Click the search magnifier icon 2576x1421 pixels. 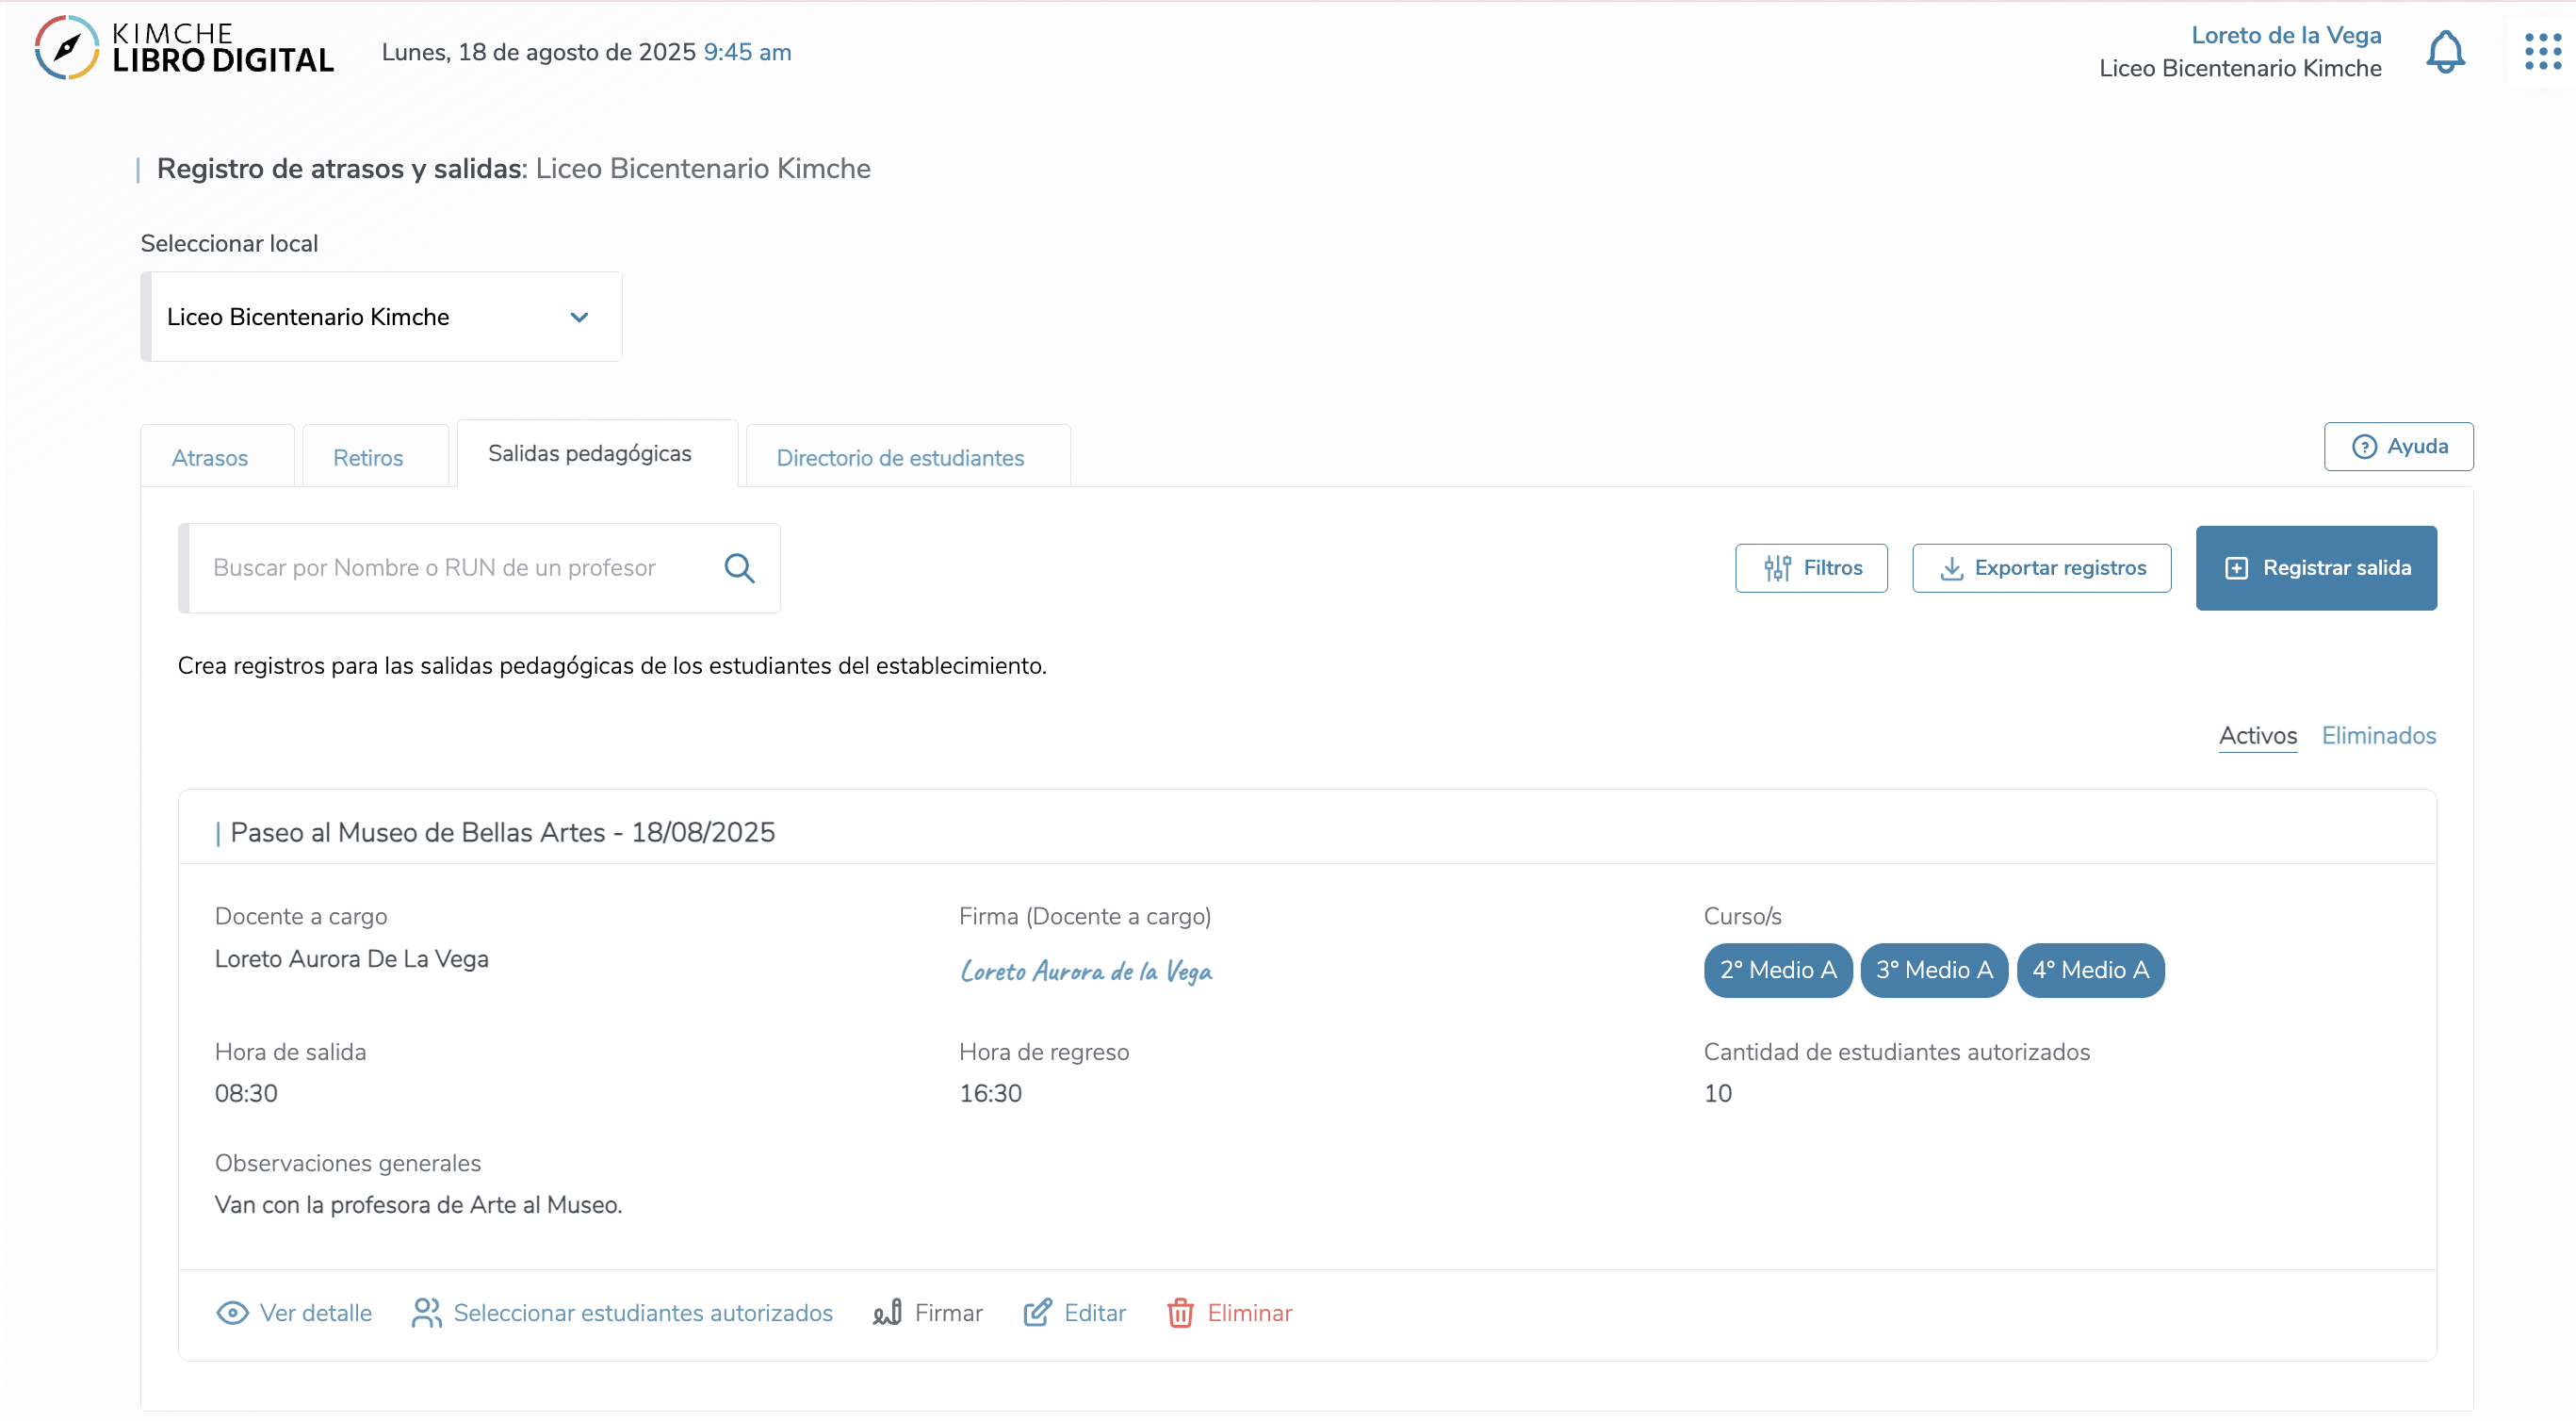(739, 568)
